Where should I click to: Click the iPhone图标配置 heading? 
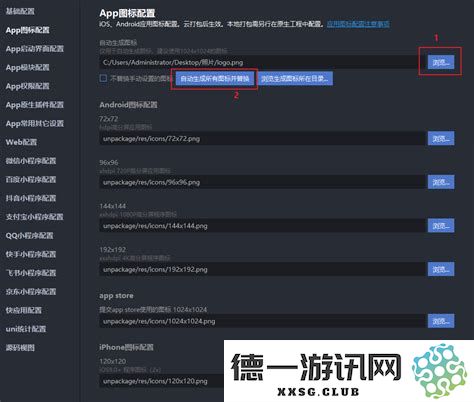[x=126, y=347]
